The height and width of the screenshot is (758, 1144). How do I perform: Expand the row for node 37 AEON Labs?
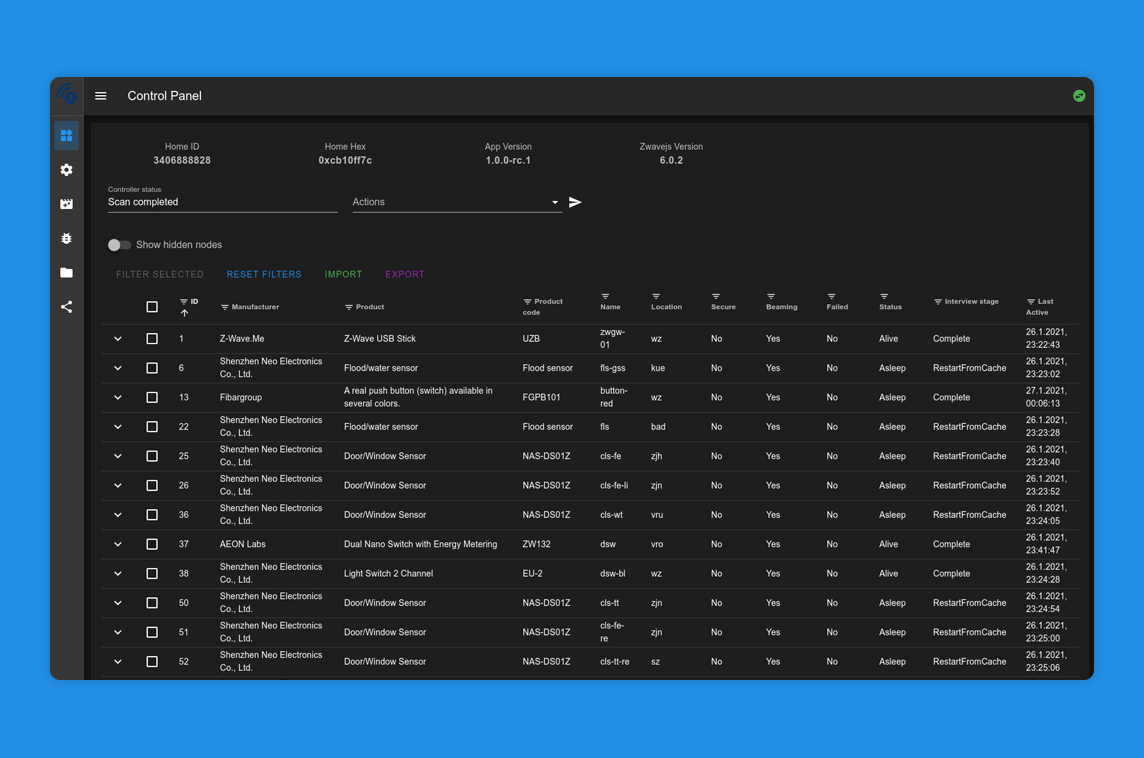[x=117, y=544]
